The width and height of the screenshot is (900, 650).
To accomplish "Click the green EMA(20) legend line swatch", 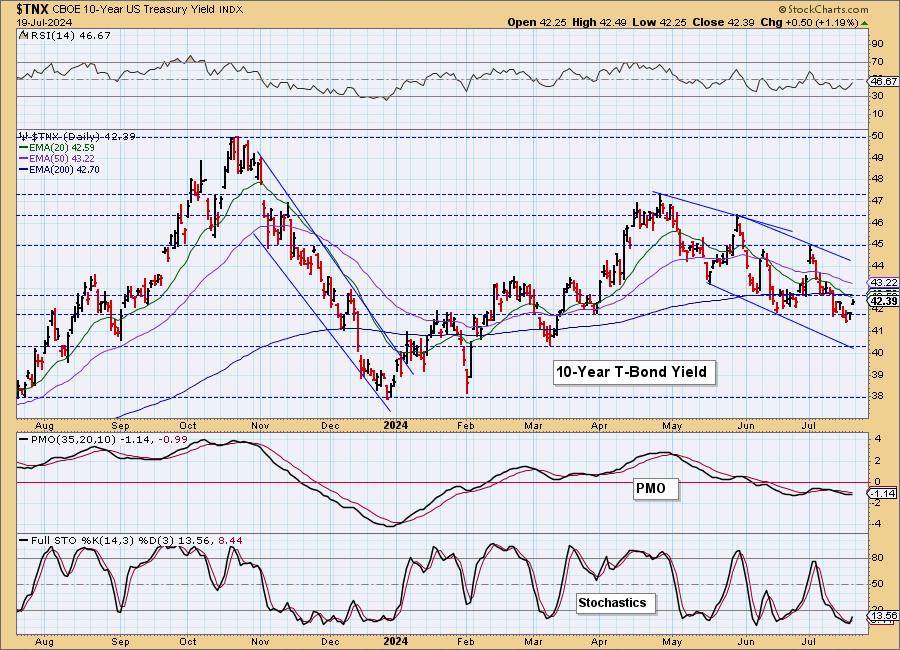I will pyautogui.click(x=24, y=148).
